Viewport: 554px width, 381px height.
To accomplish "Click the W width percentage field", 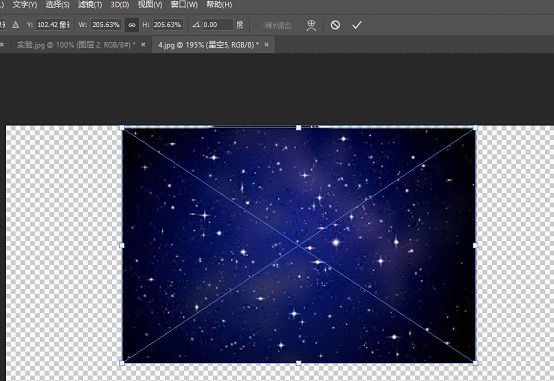I will coord(106,25).
